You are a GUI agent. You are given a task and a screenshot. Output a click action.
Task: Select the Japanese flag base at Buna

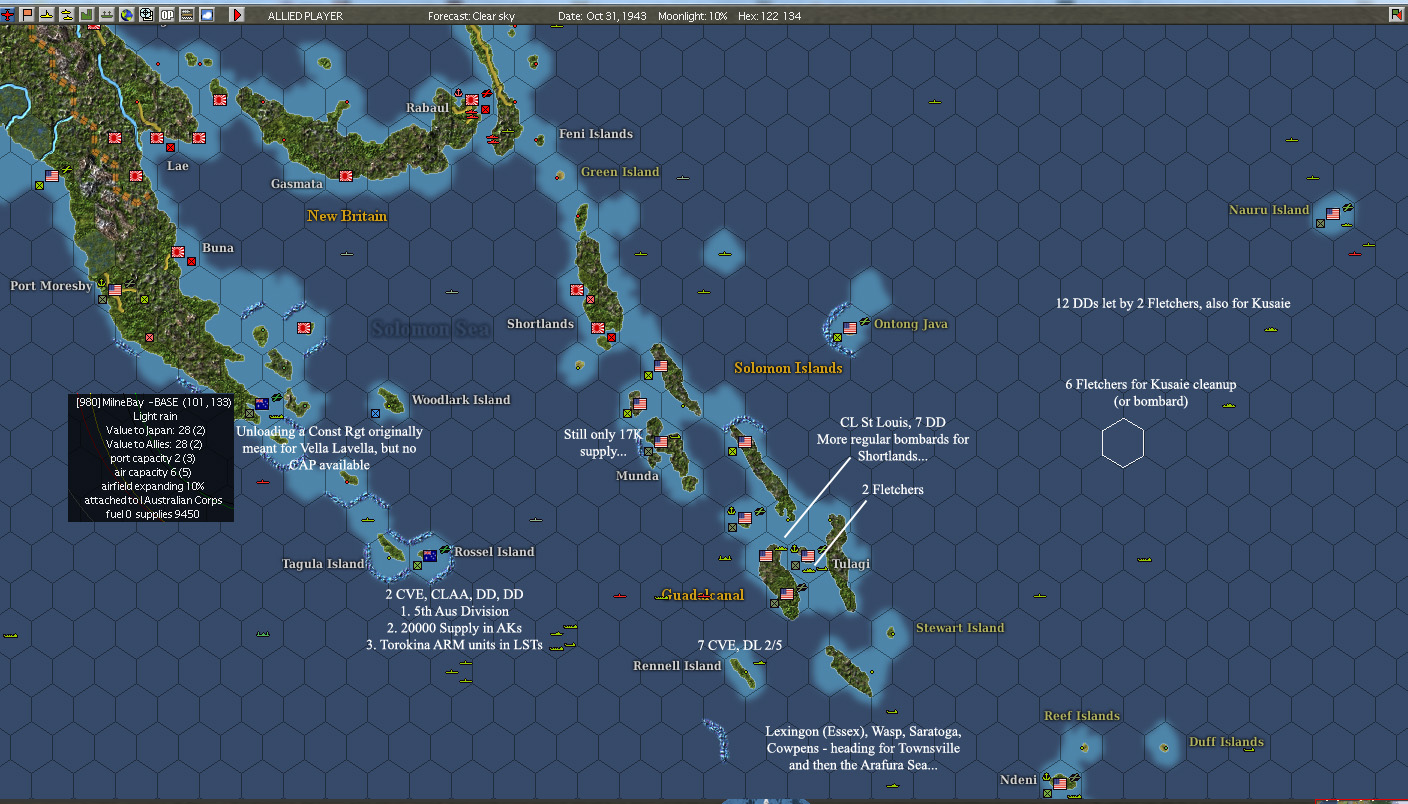pyautogui.click(x=178, y=253)
